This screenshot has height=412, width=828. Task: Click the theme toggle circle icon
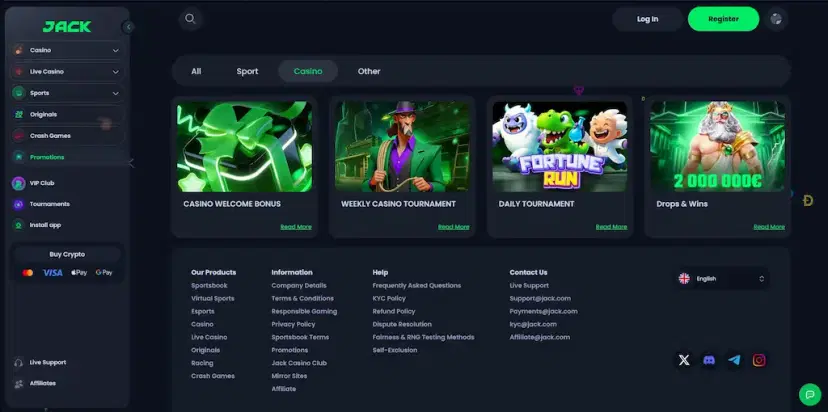click(776, 19)
